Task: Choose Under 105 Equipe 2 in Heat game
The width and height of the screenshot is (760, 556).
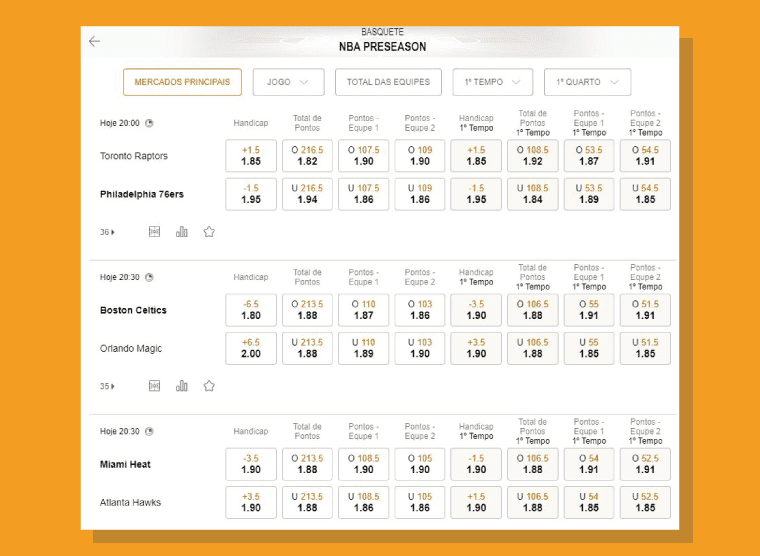Action: pyautogui.click(x=420, y=502)
